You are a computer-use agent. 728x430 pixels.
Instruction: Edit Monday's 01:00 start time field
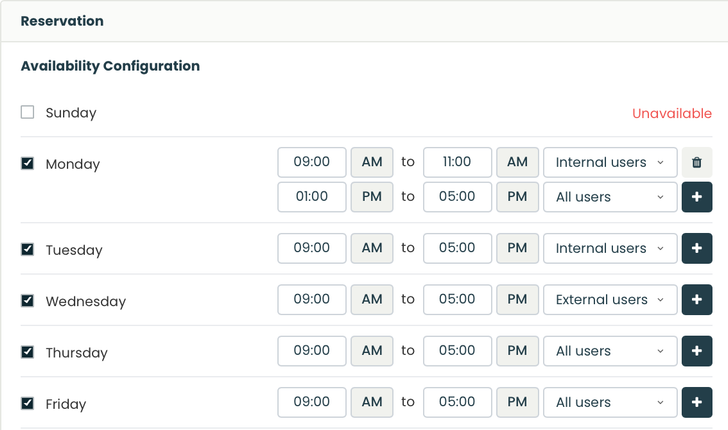tap(312, 197)
